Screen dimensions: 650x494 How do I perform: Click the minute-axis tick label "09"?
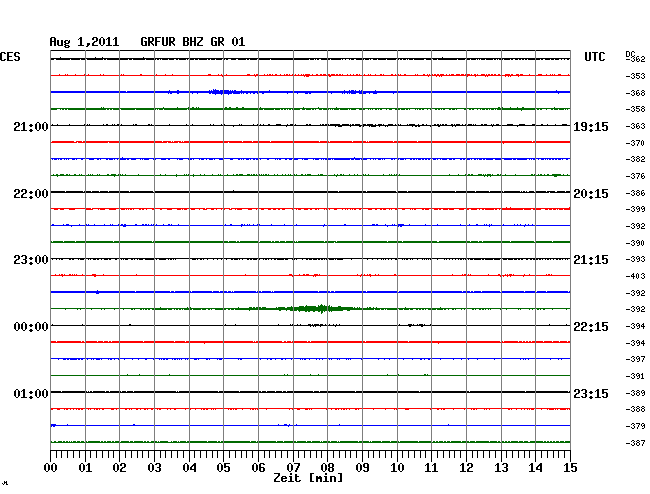tap(362, 468)
